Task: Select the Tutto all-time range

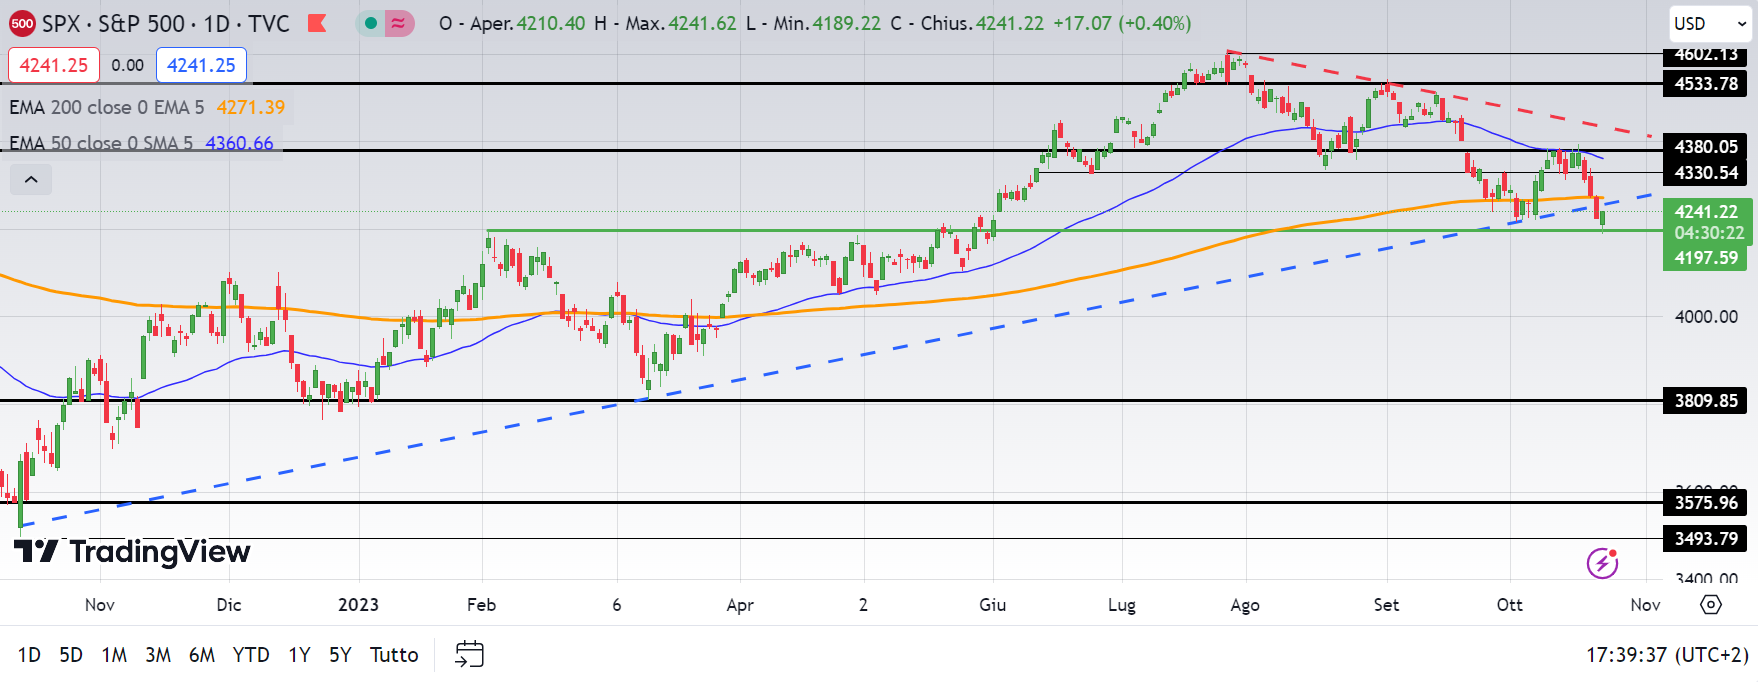Action: pos(394,655)
